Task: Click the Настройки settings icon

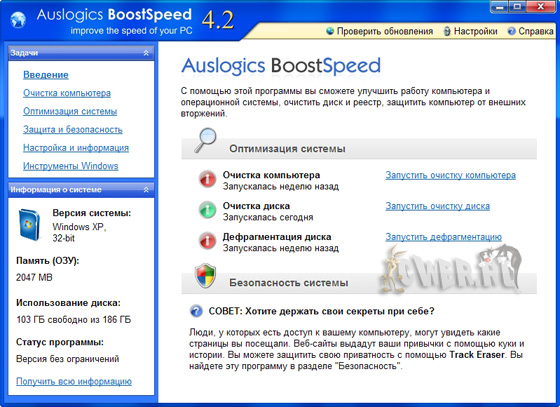Action: 447,31
